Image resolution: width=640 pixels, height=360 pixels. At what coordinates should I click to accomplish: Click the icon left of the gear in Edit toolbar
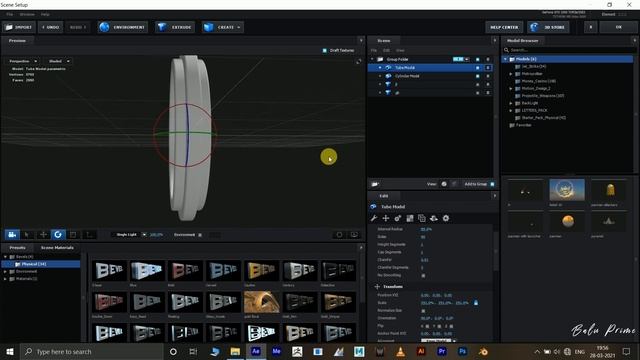(434, 218)
